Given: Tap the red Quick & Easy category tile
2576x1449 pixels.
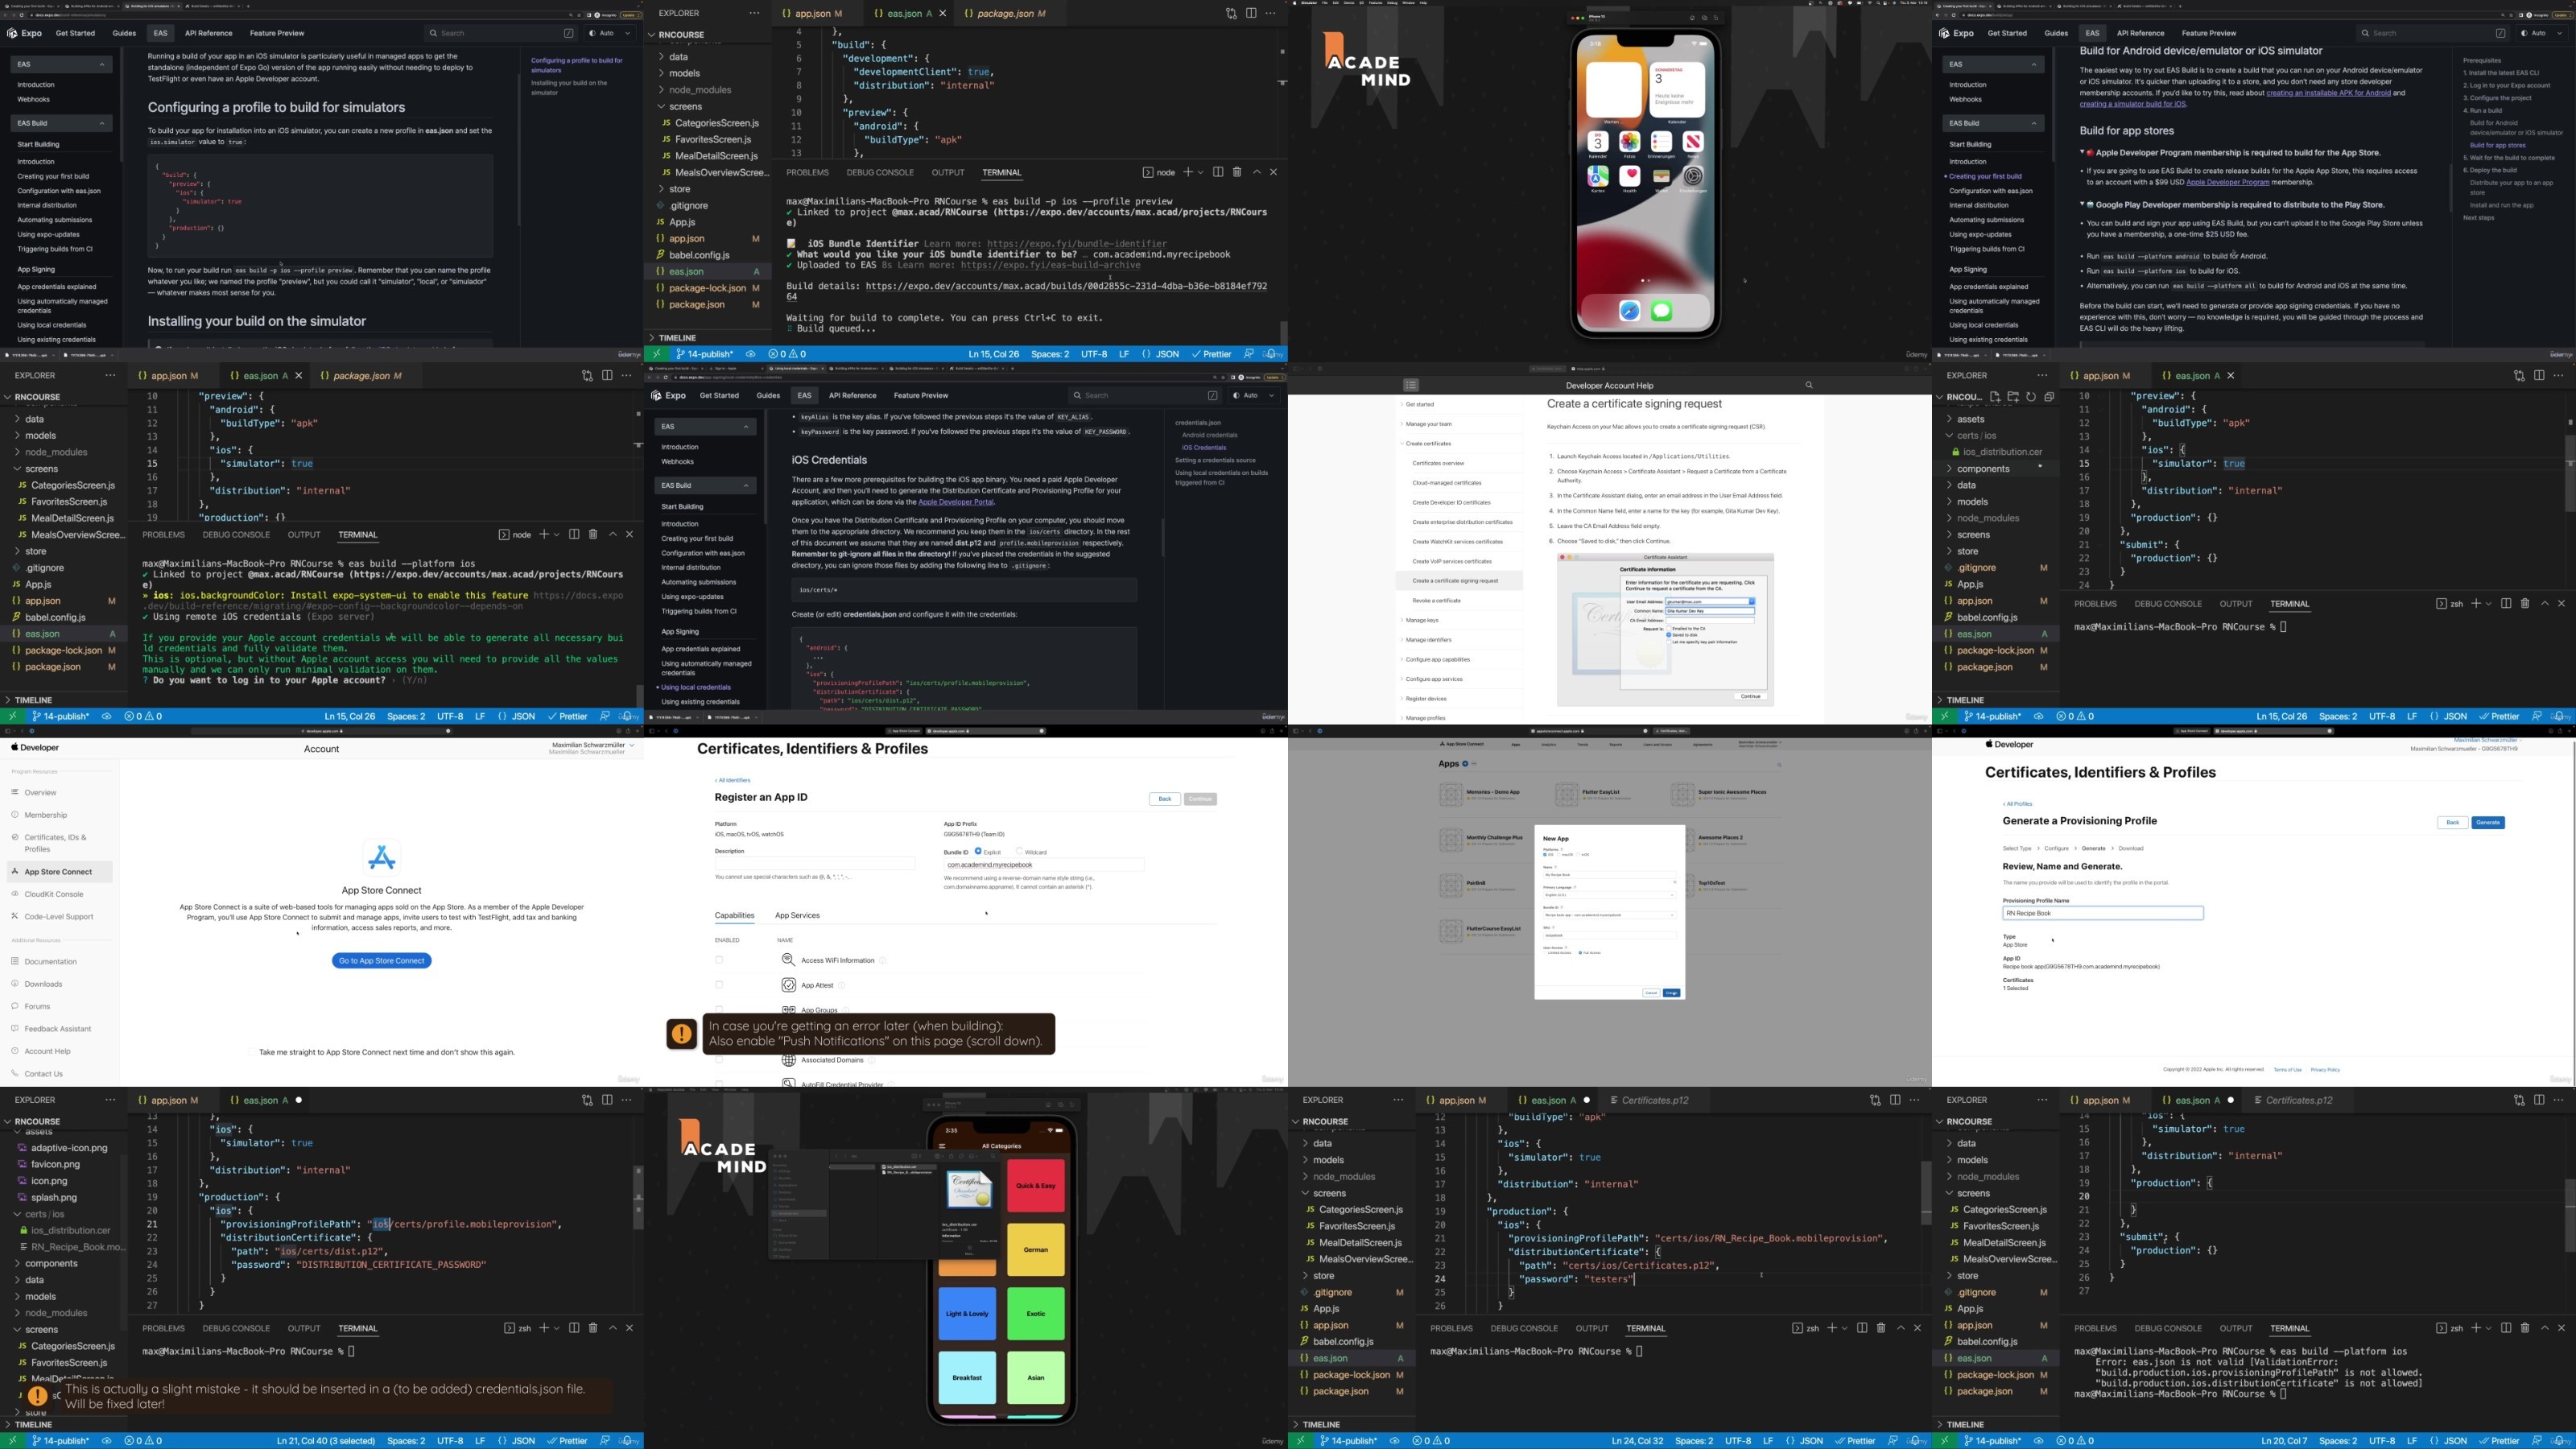Looking at the screenshot, I should point(1035,1186).
